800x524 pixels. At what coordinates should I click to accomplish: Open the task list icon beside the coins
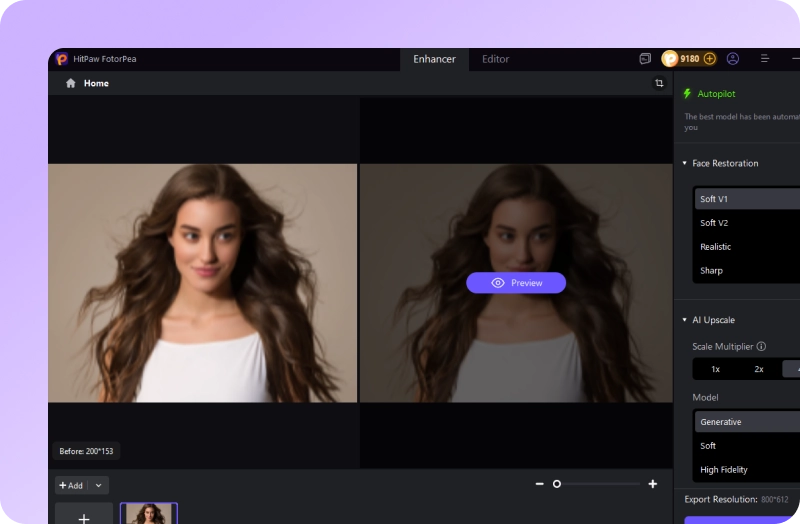click(645, 59)
